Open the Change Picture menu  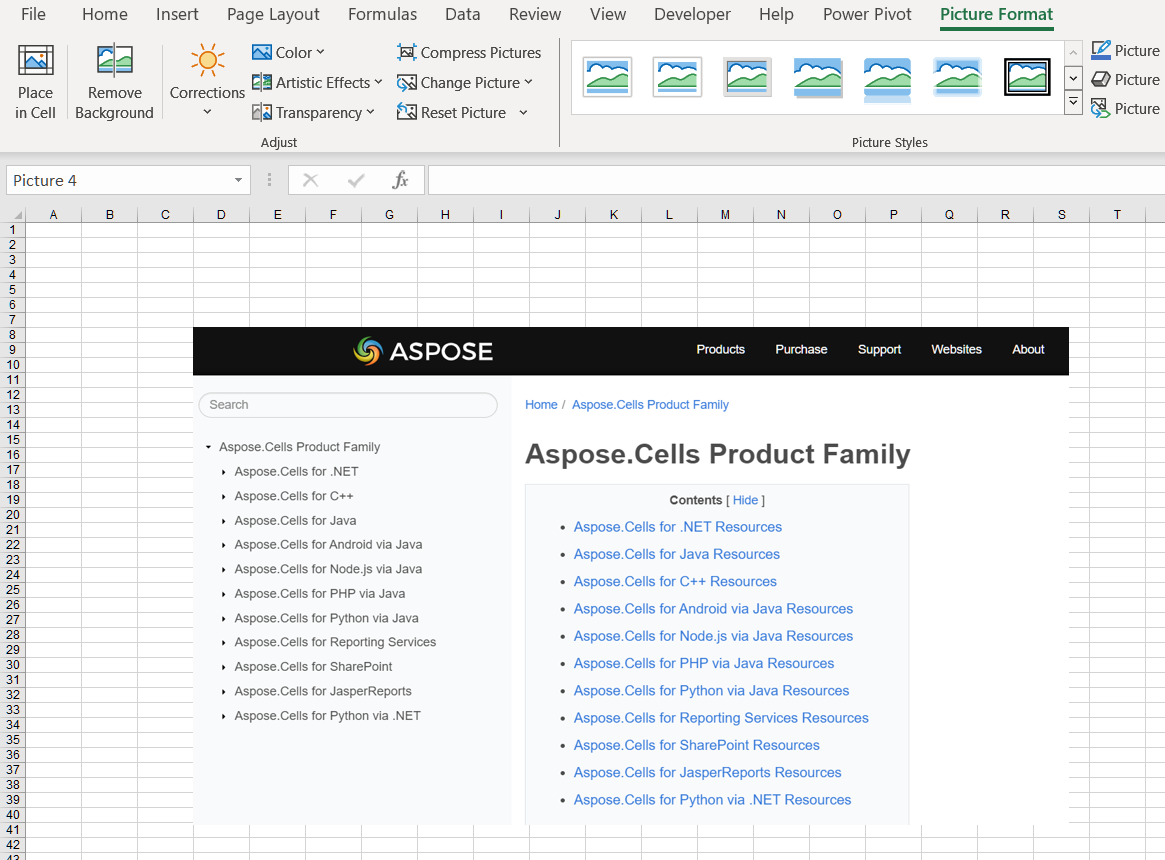[x=465, y=83]
